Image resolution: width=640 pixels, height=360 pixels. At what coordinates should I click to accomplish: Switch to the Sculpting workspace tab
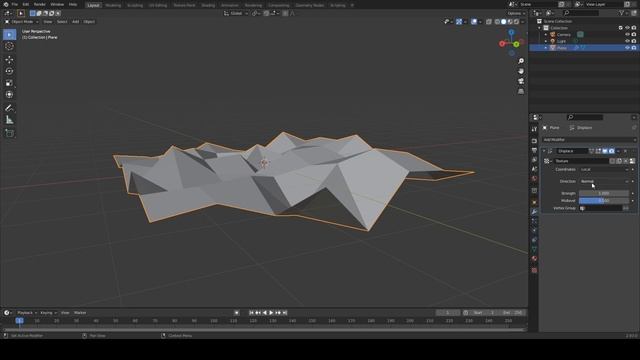(x=135, y=5)
